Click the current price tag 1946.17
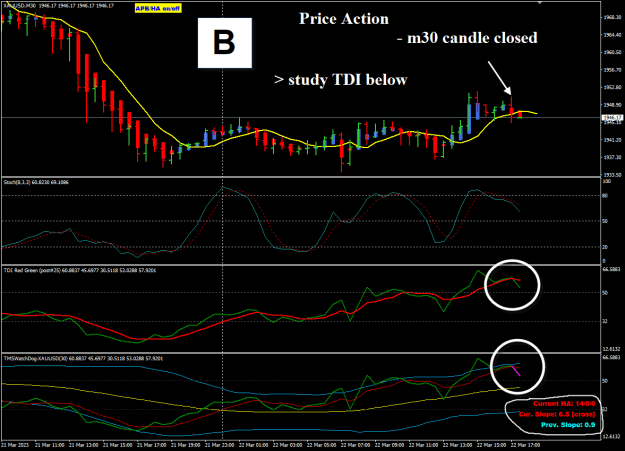This screenshot has width=625, height=451. point(612,118)
